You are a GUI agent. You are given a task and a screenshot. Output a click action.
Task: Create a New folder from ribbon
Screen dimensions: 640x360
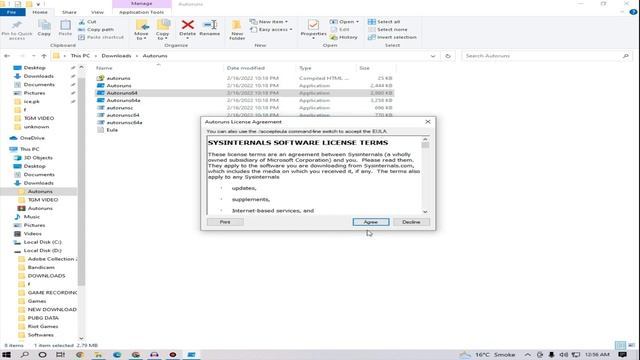coord(237,30)
